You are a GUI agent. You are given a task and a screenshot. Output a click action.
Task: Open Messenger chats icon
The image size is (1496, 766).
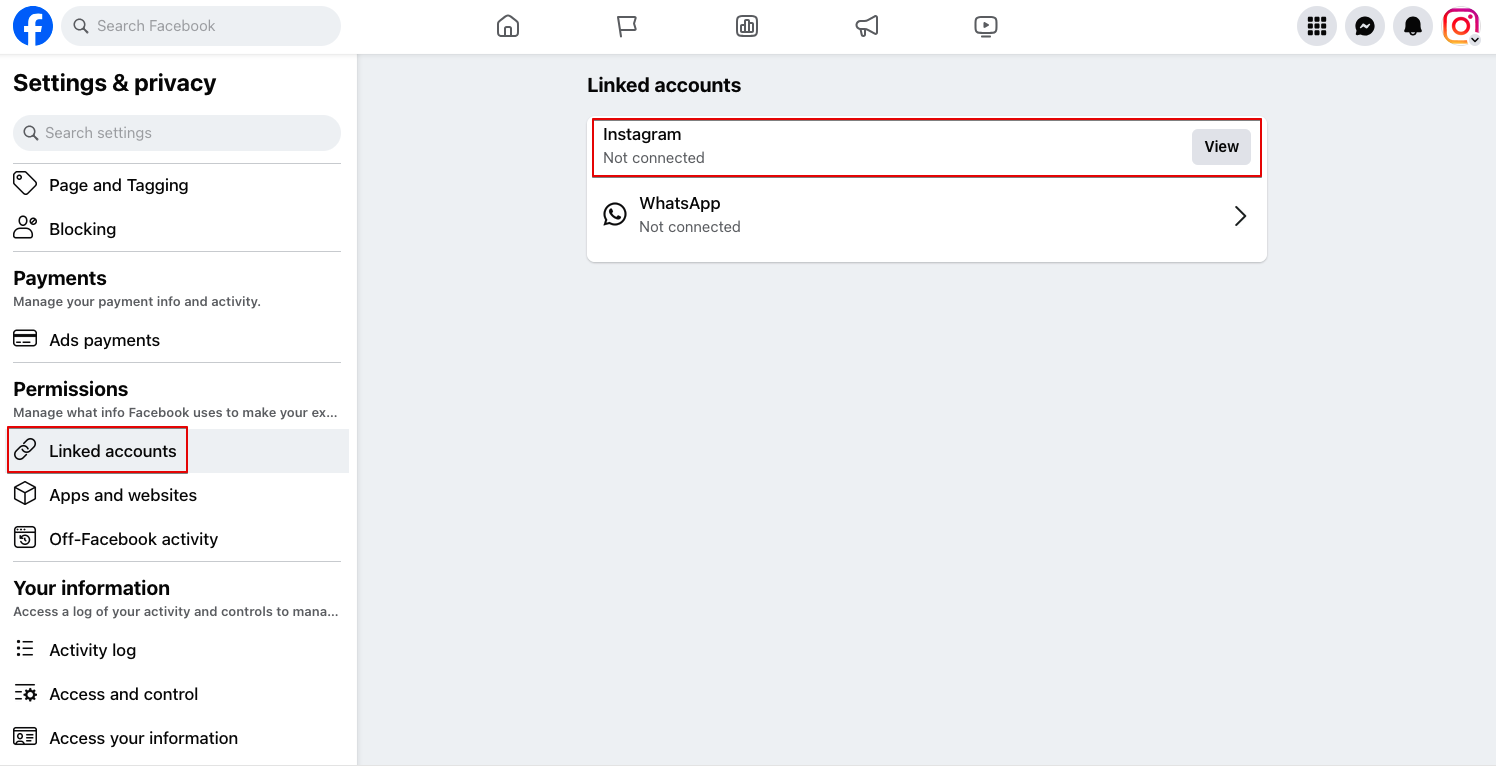[1365, 26]
